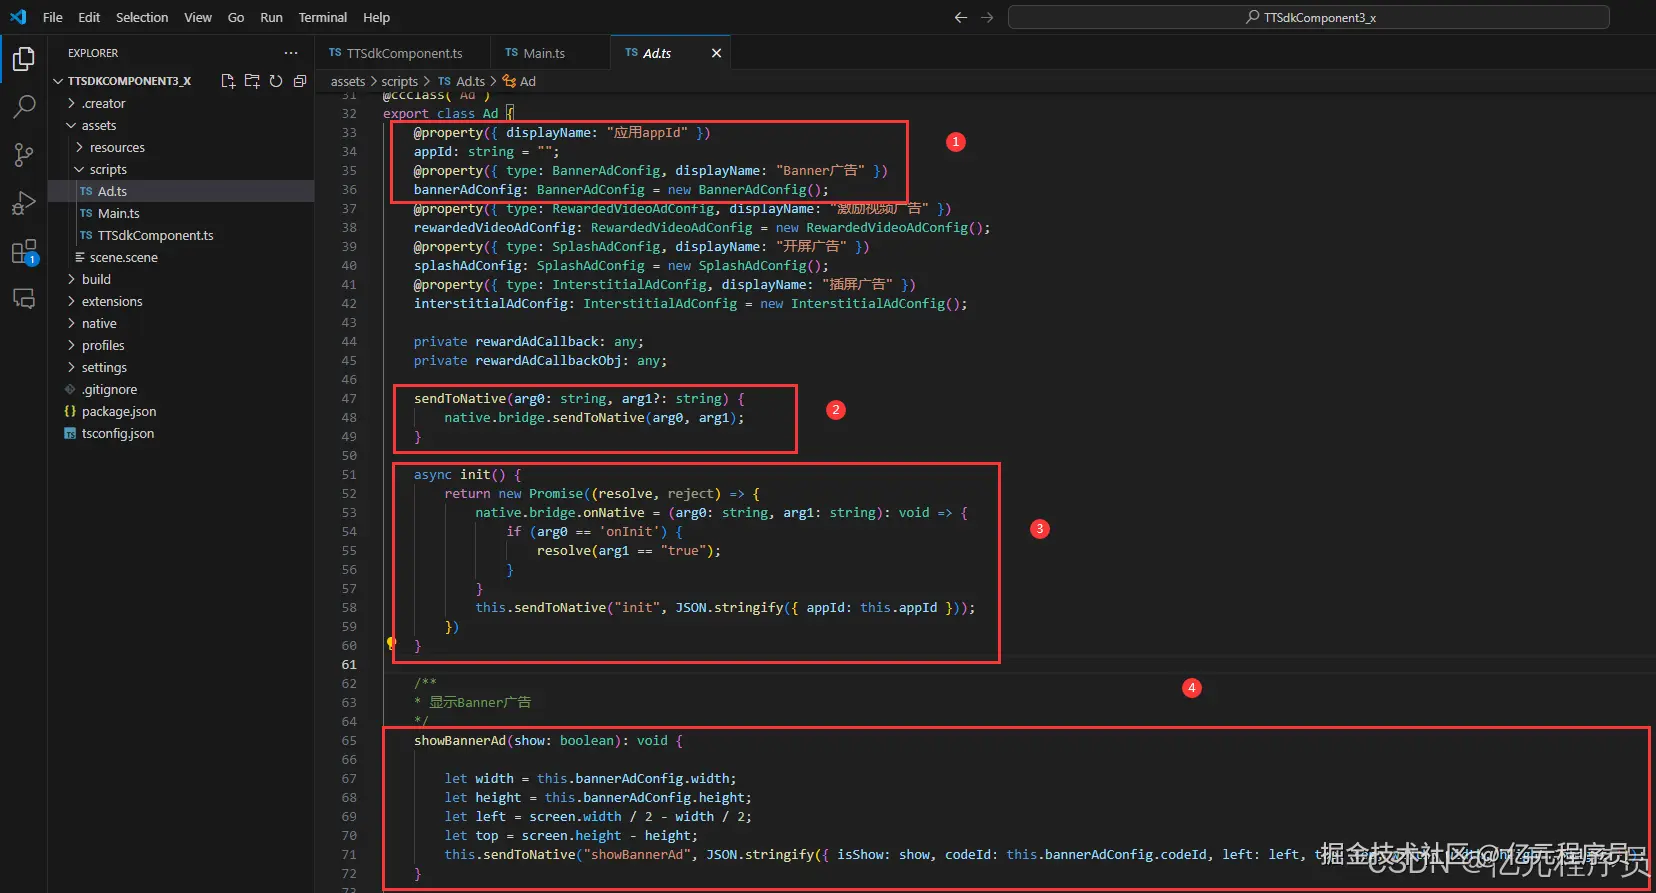Open the Terminal menu

[x=322, y=17]
